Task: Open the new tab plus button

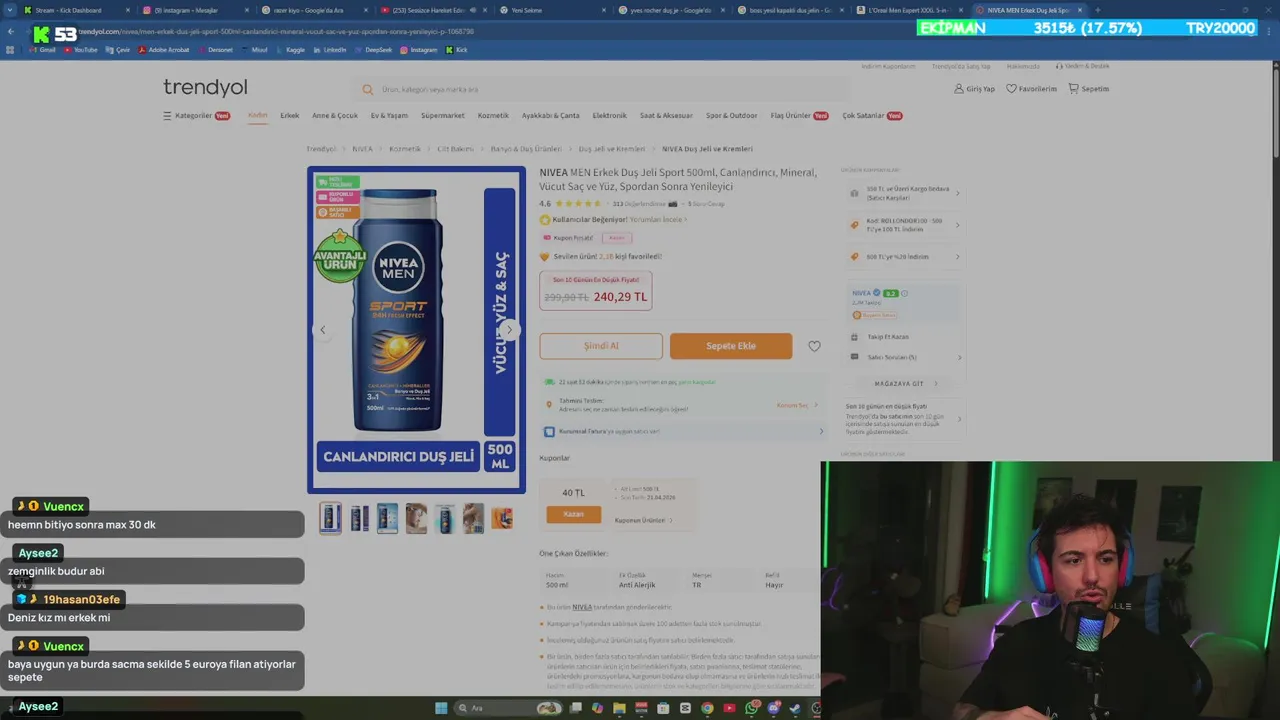Action: click(x=1098, y=10)
